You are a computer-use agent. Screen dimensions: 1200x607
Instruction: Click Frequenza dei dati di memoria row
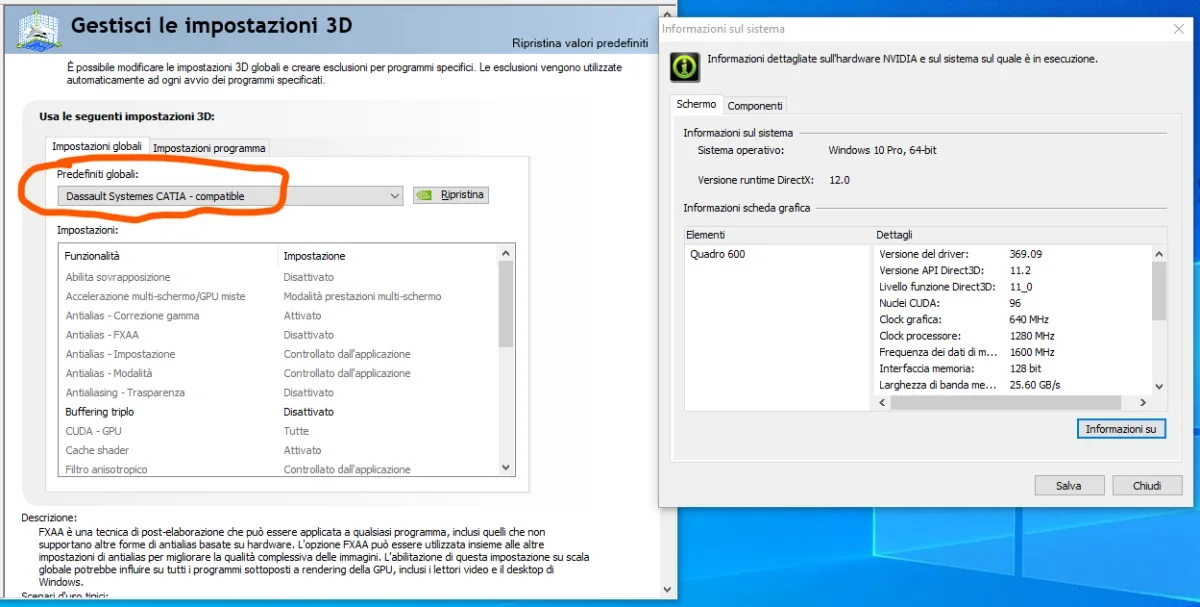coord(1012,352)
